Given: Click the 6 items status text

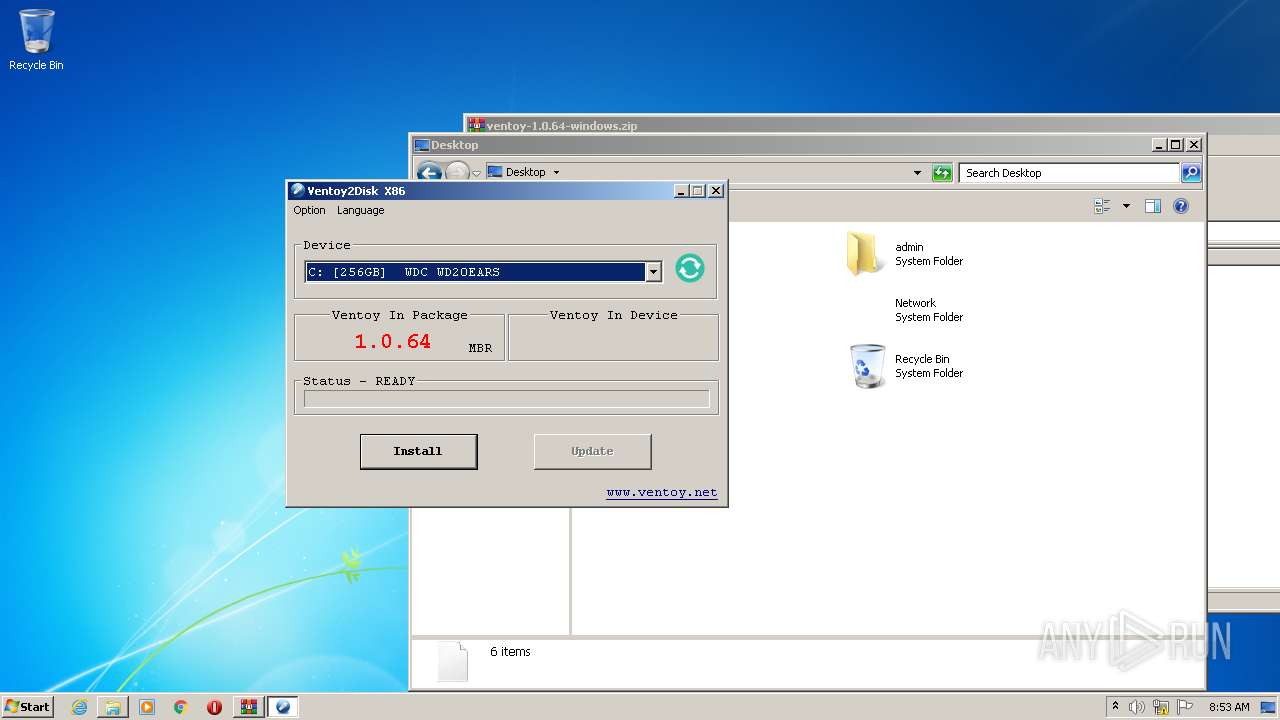Looking at the screenshot, I should click(x=510, y=652).
